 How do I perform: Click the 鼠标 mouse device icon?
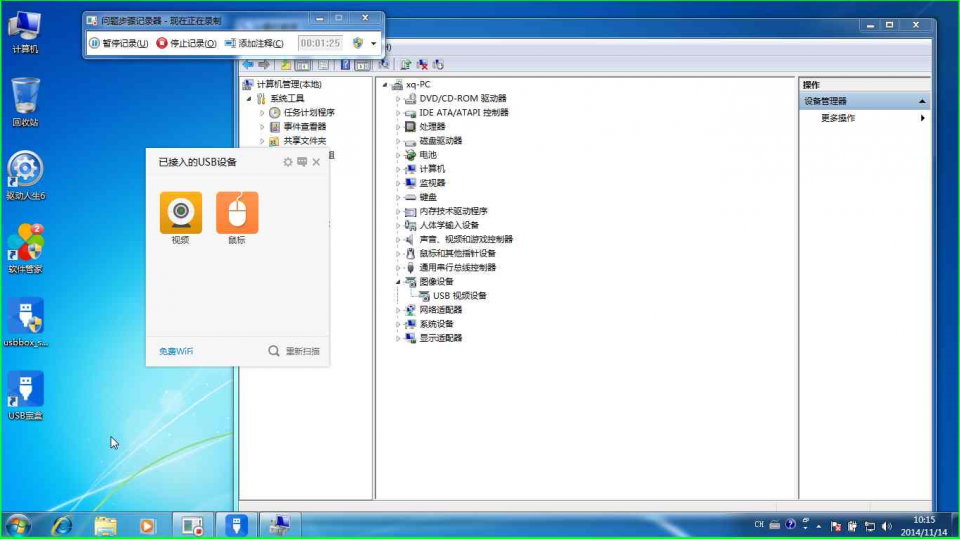pos(237,212)
